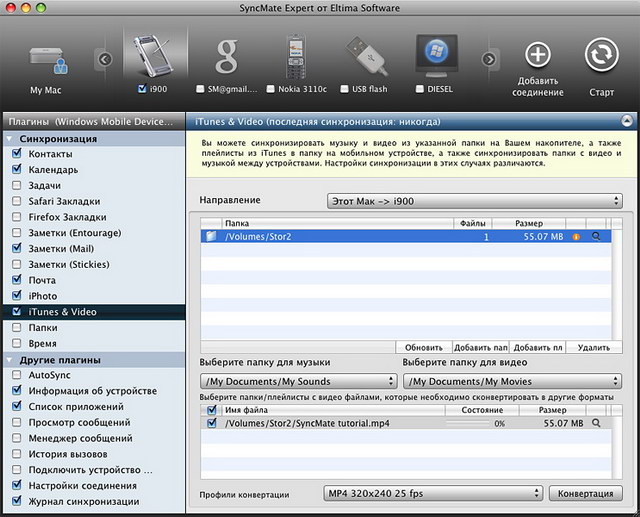Select the /Volumes/Stor2 folder row

[x=406, y=237]
